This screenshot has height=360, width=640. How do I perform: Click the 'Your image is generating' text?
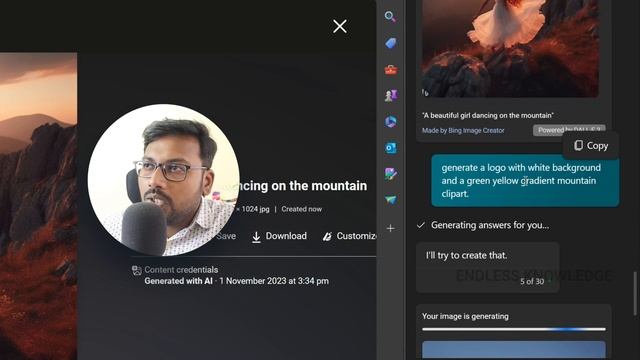[x=465, y=316]
